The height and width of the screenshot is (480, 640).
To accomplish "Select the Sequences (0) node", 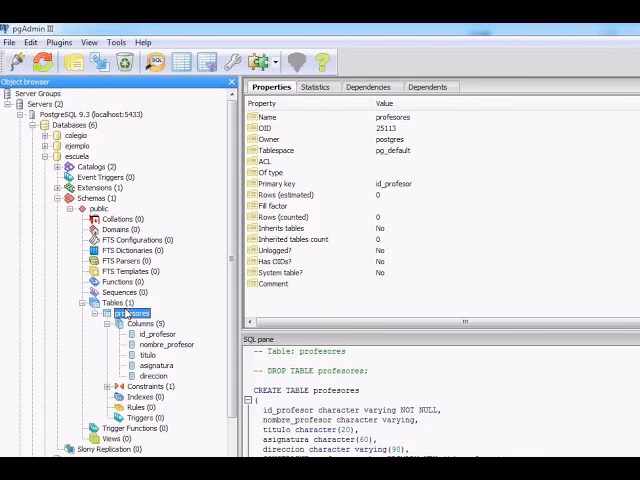I will pos(125,292).
